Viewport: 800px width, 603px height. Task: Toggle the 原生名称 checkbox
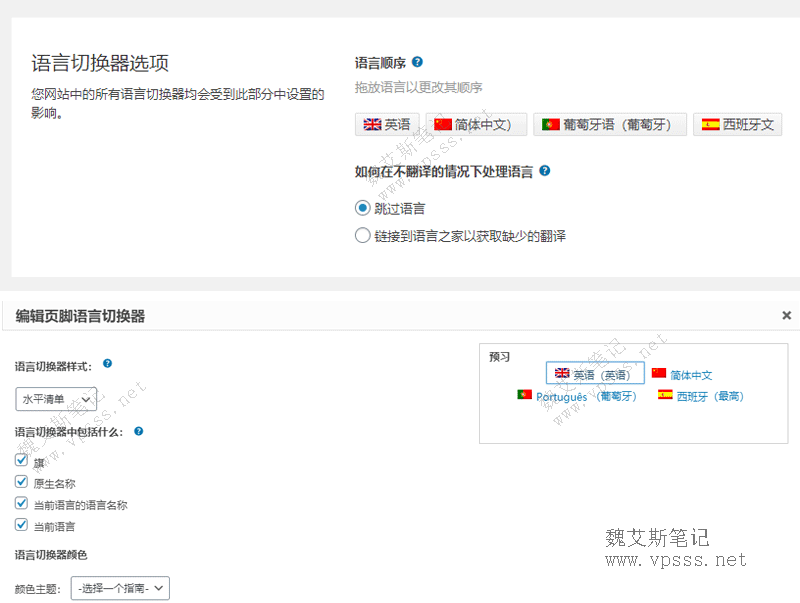(x=21, y=482)
